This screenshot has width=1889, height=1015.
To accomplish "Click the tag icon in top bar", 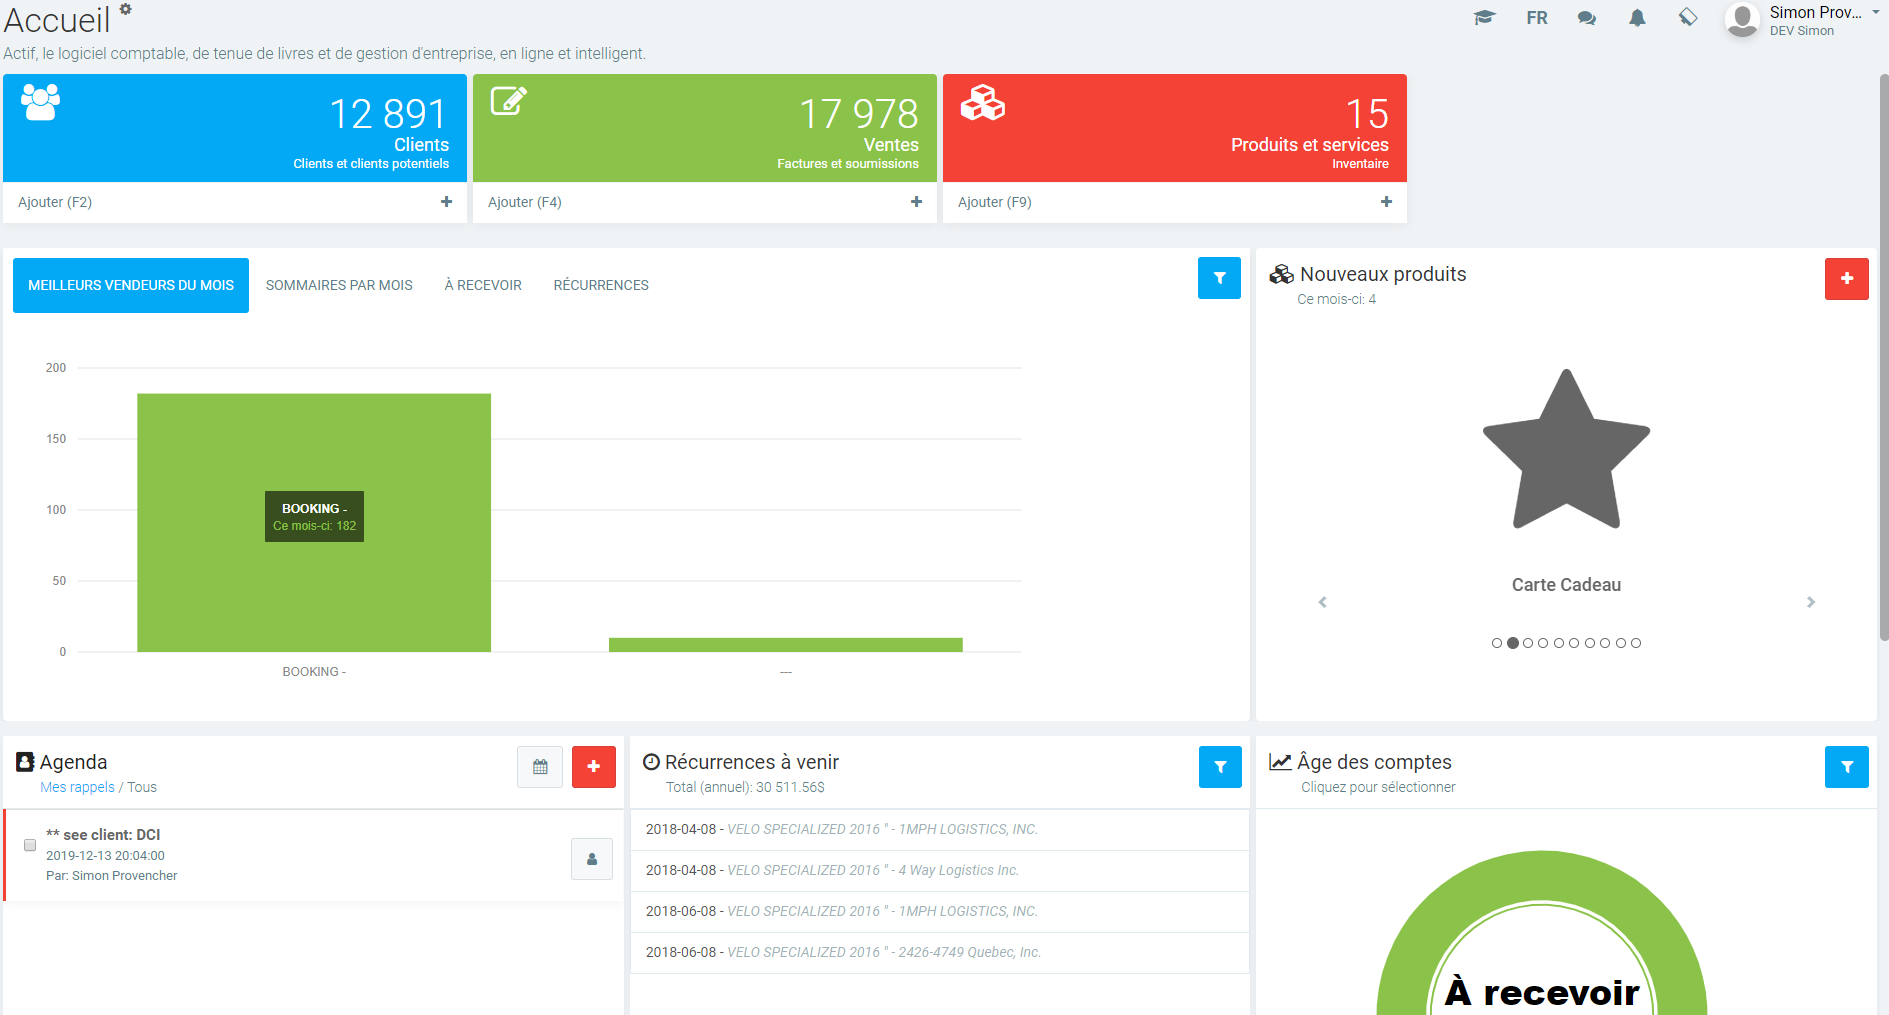I will (1688, 18).
